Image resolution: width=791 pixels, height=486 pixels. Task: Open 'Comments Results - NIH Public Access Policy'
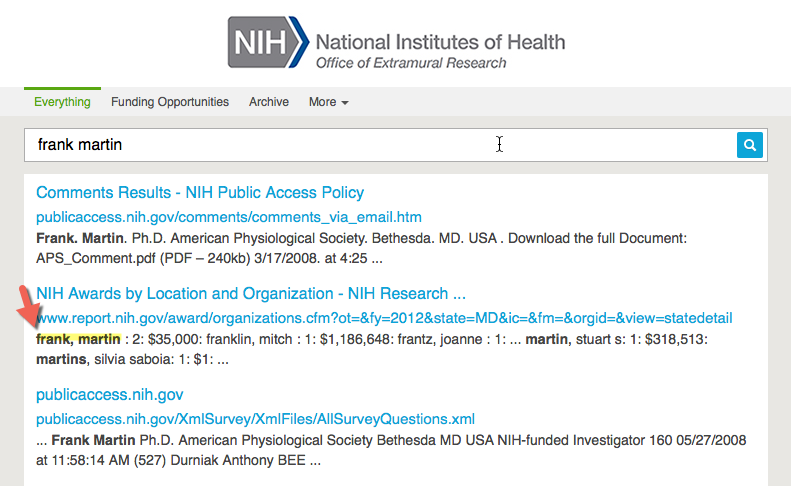tap(200, 193)
